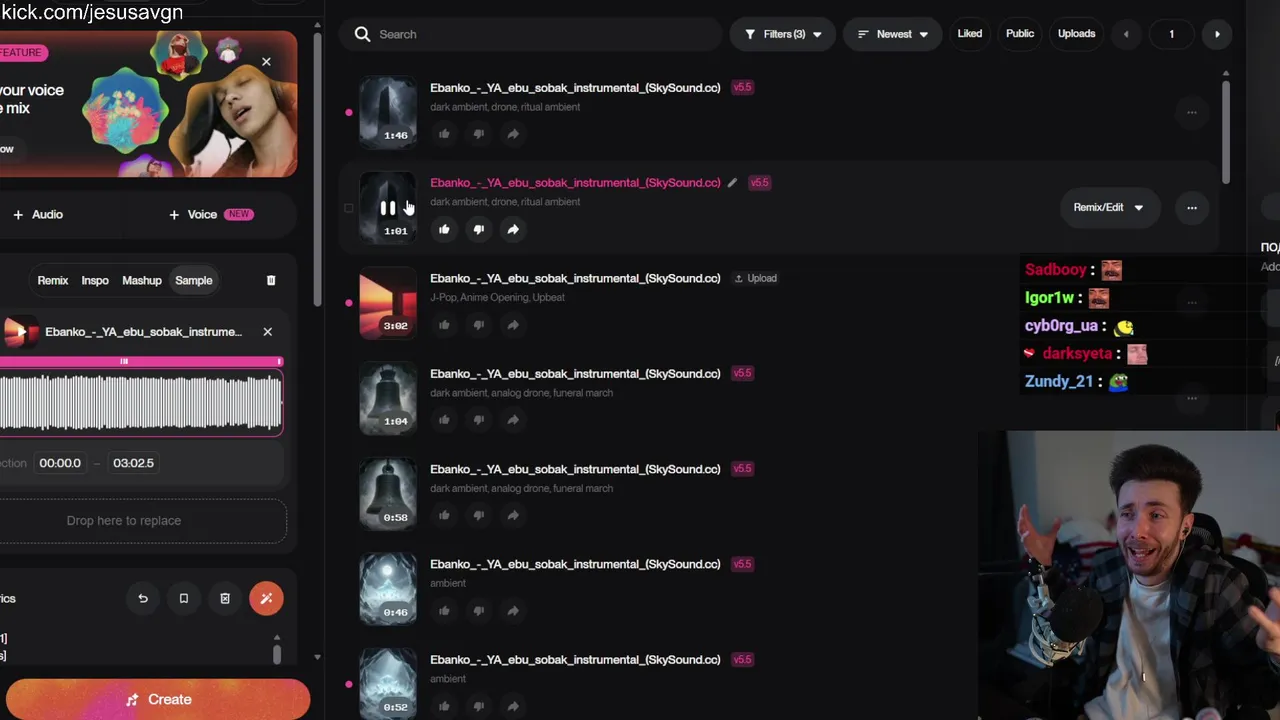Click the pink selection range bar above the waveform
1280x720 pixels.
(141, 361)
